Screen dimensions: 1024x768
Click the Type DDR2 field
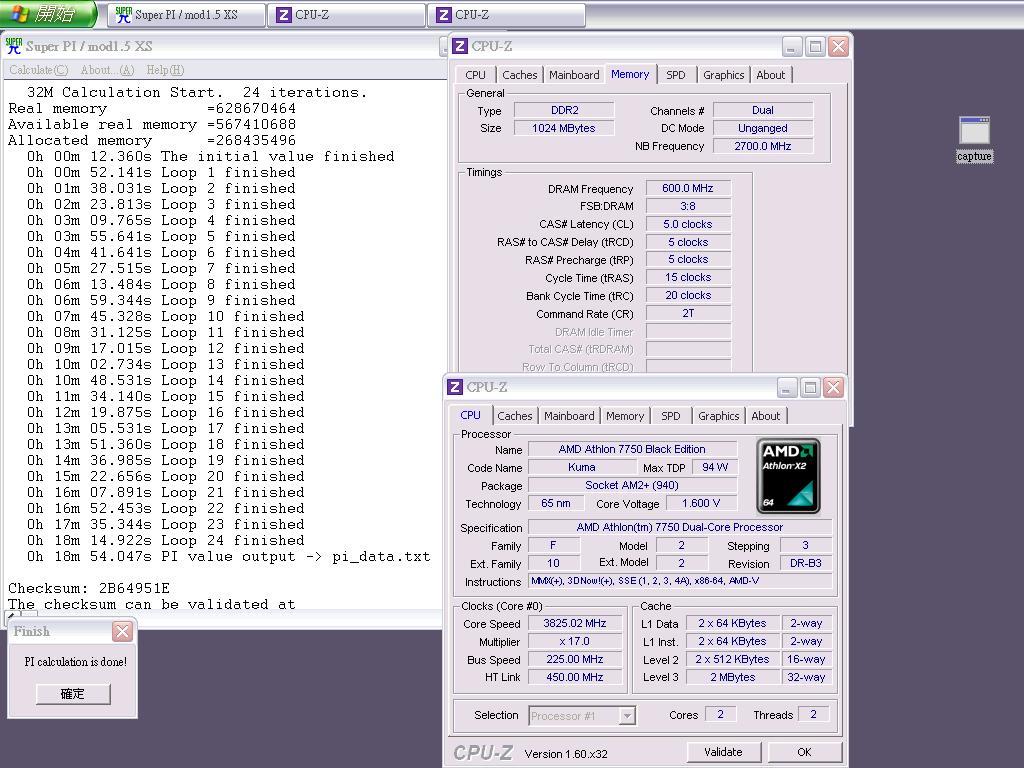click(x=564, y=110)
